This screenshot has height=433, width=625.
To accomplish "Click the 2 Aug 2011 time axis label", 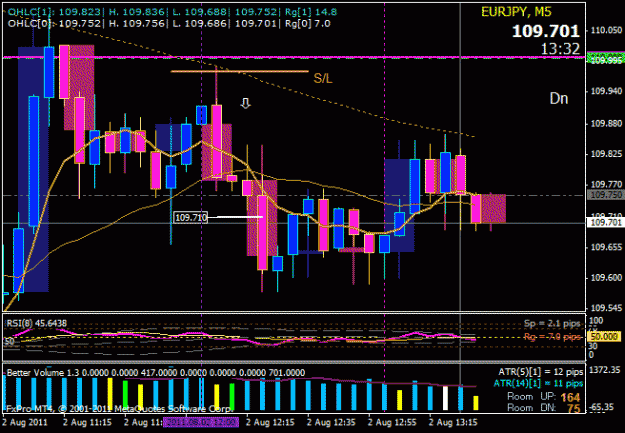I will (x=25, y=422).
